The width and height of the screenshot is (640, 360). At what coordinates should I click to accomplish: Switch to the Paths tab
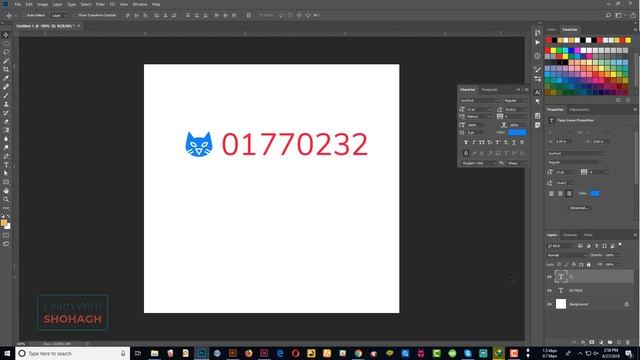tap(588, 235)
